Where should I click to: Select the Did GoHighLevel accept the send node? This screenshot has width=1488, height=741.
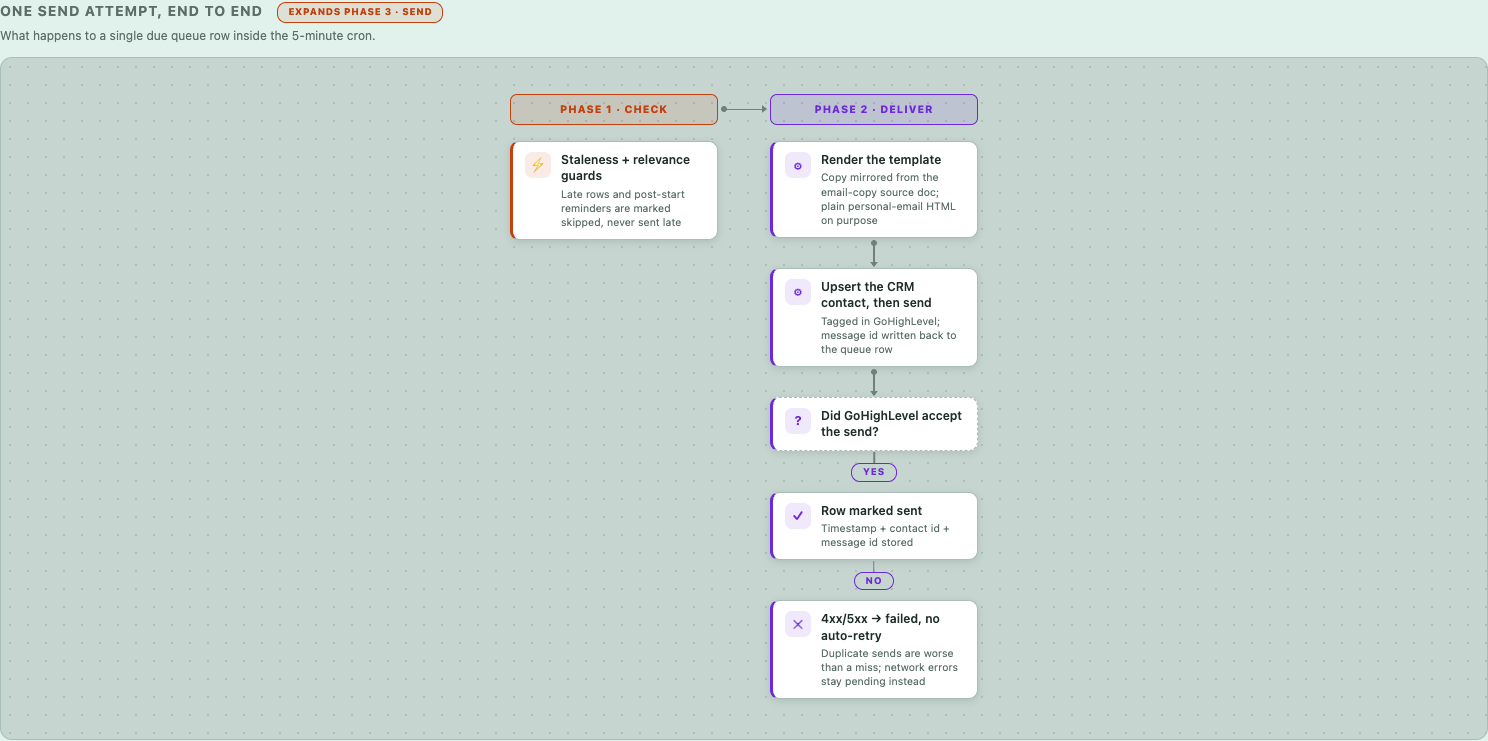pyautogui.click(x=874, y=424)
